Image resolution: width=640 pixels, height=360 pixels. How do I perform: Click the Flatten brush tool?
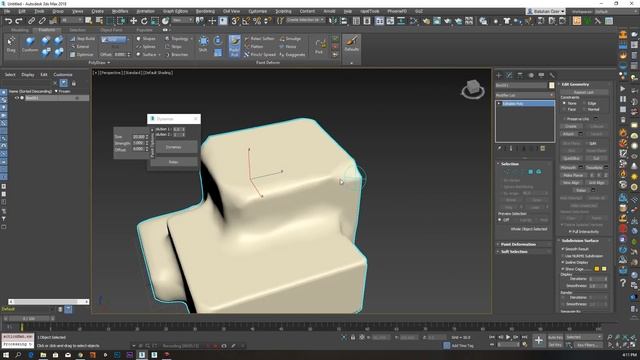[254, 47]
